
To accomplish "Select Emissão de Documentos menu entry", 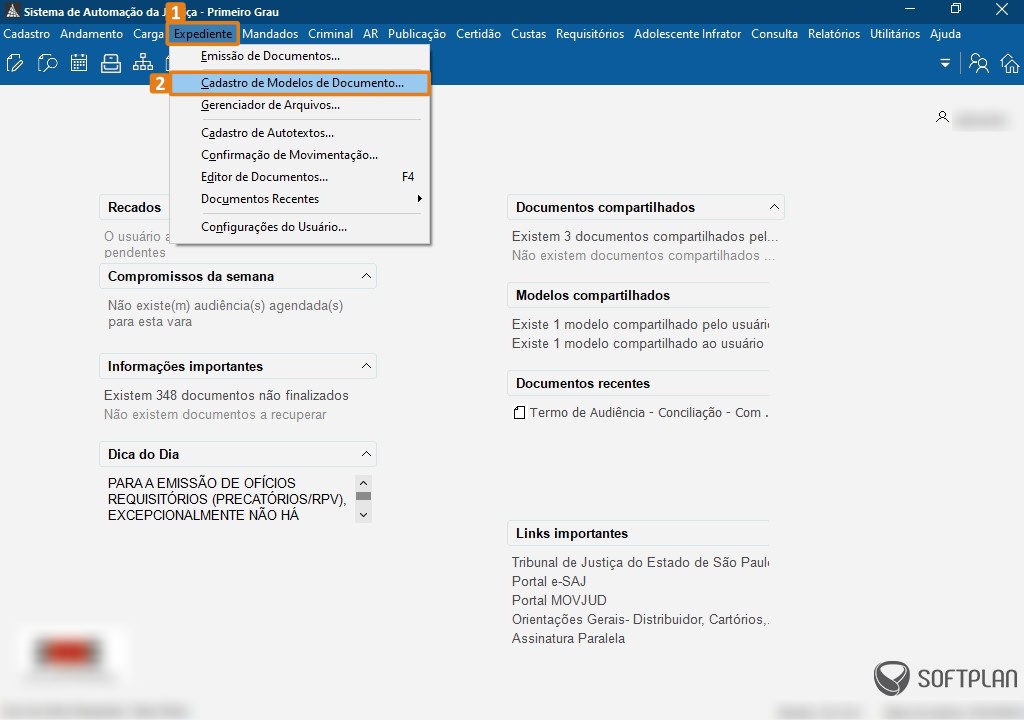I will tap(300, 56).
